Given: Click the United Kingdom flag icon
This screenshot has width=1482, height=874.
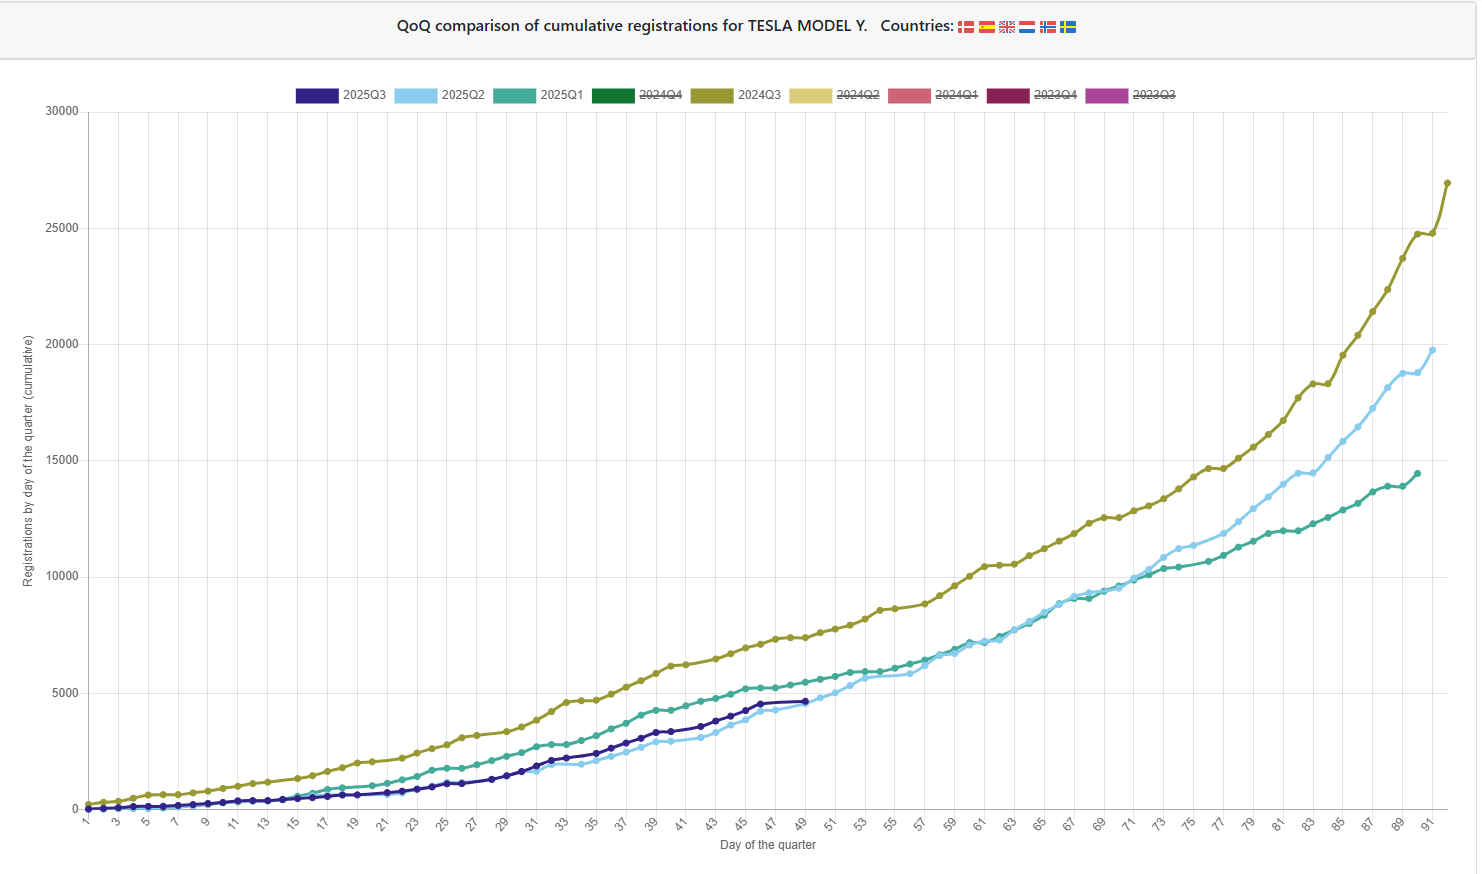Looking at the screenshot, I should click(1007, 27).
